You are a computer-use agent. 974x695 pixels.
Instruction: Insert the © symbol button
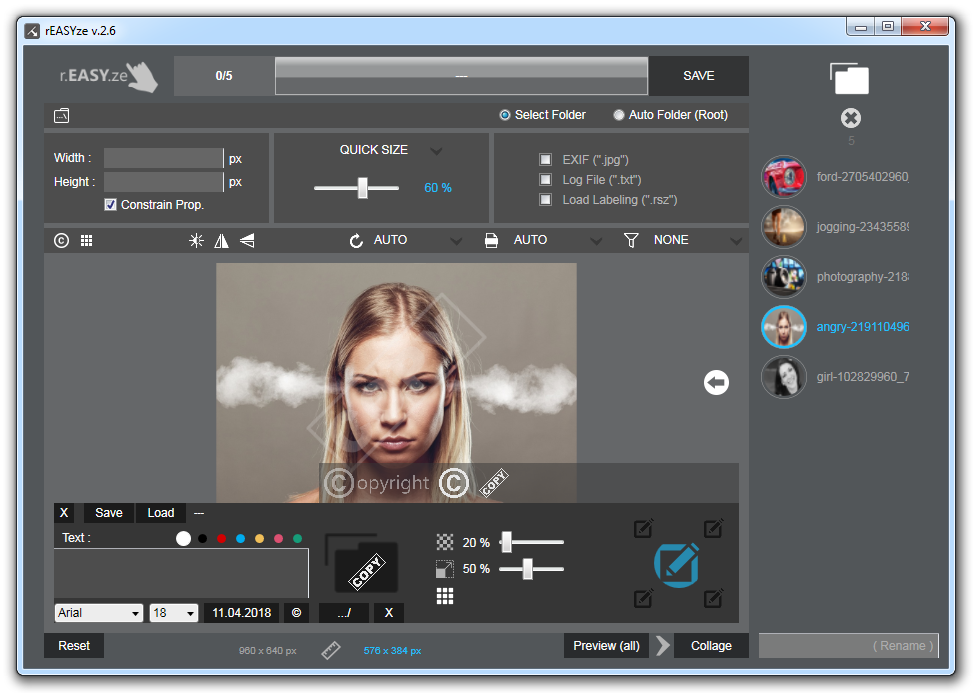[x=296, y=613]
